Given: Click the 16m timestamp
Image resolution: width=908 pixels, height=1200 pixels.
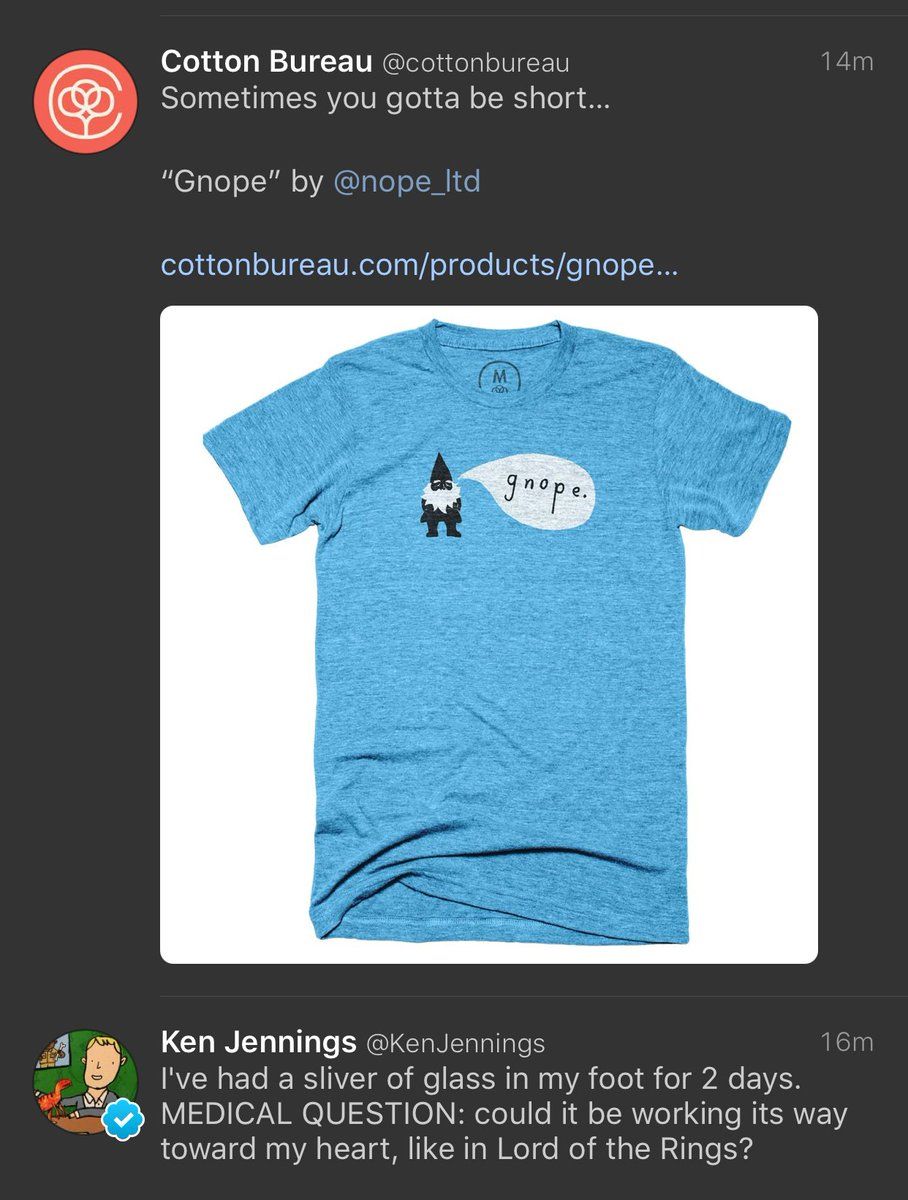Looking at the screenshot, I should [846, 1042].
